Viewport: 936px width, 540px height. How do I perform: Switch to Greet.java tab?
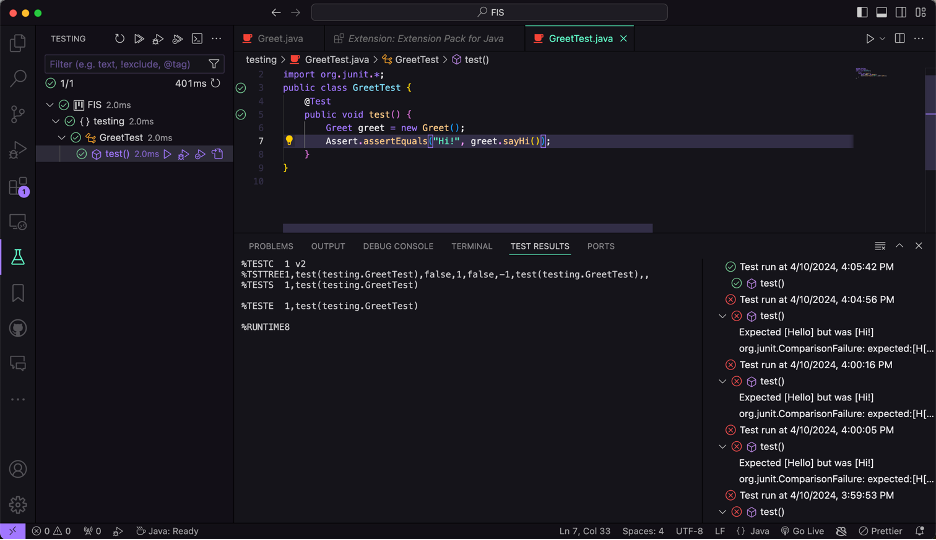point(279,38)
